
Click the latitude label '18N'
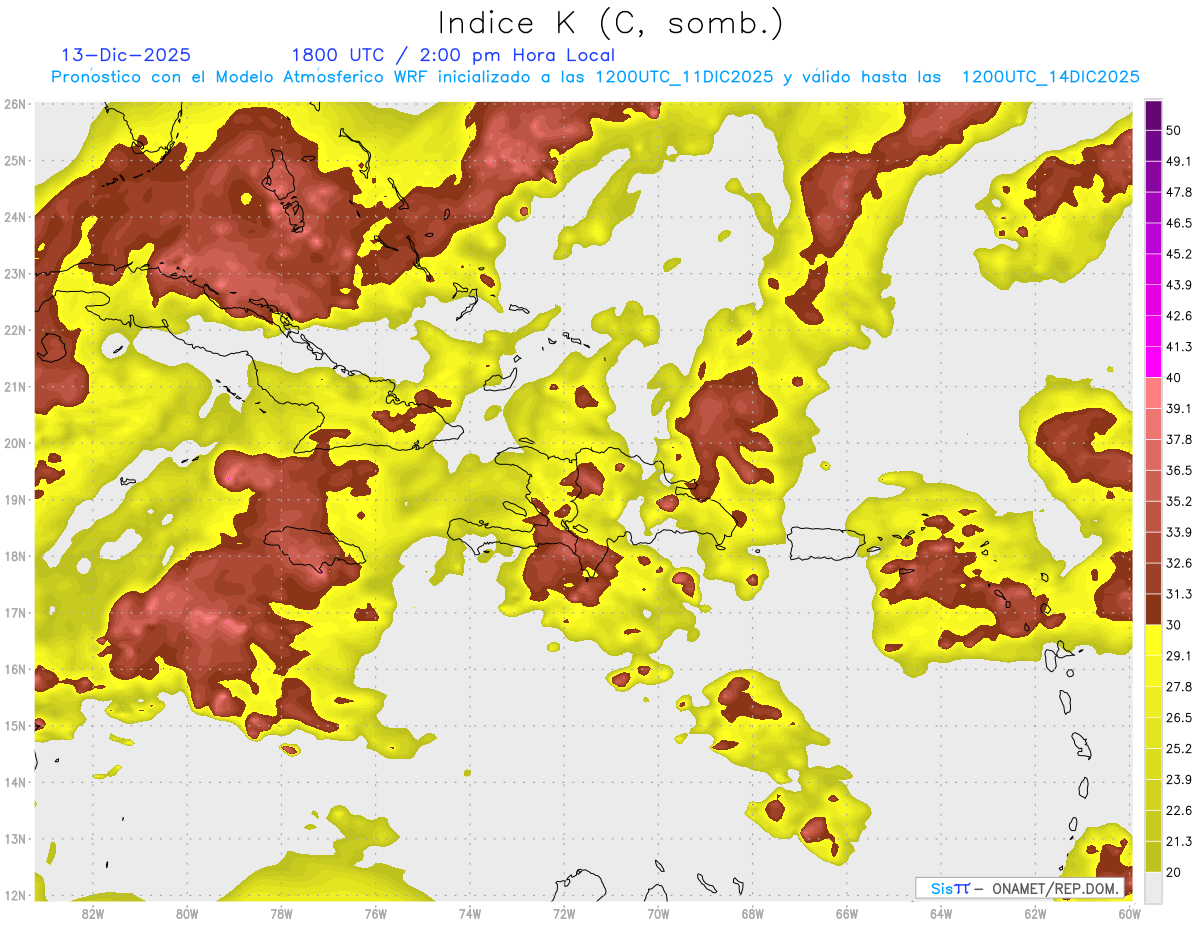pyautogui.click(x=14, y=556)
